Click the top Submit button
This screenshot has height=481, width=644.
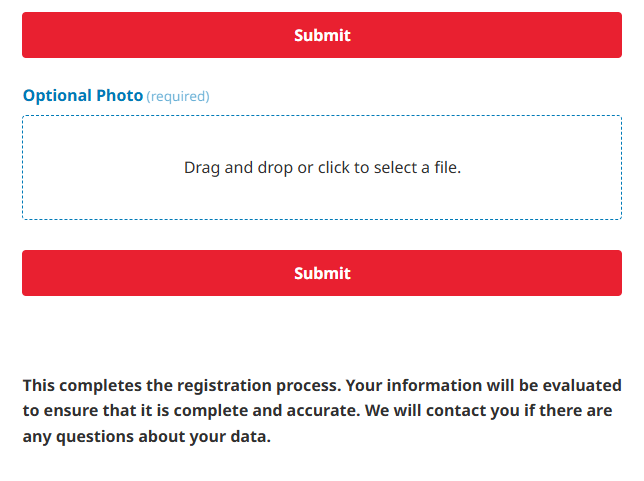322,35
